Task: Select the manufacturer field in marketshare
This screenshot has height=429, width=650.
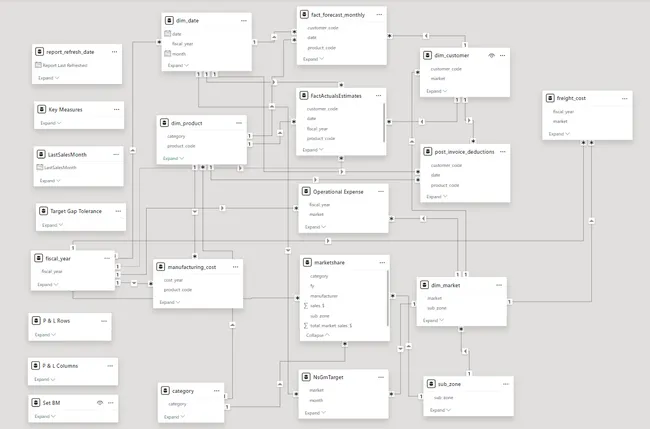Action: pyautogui.click(x=324, y=296)
